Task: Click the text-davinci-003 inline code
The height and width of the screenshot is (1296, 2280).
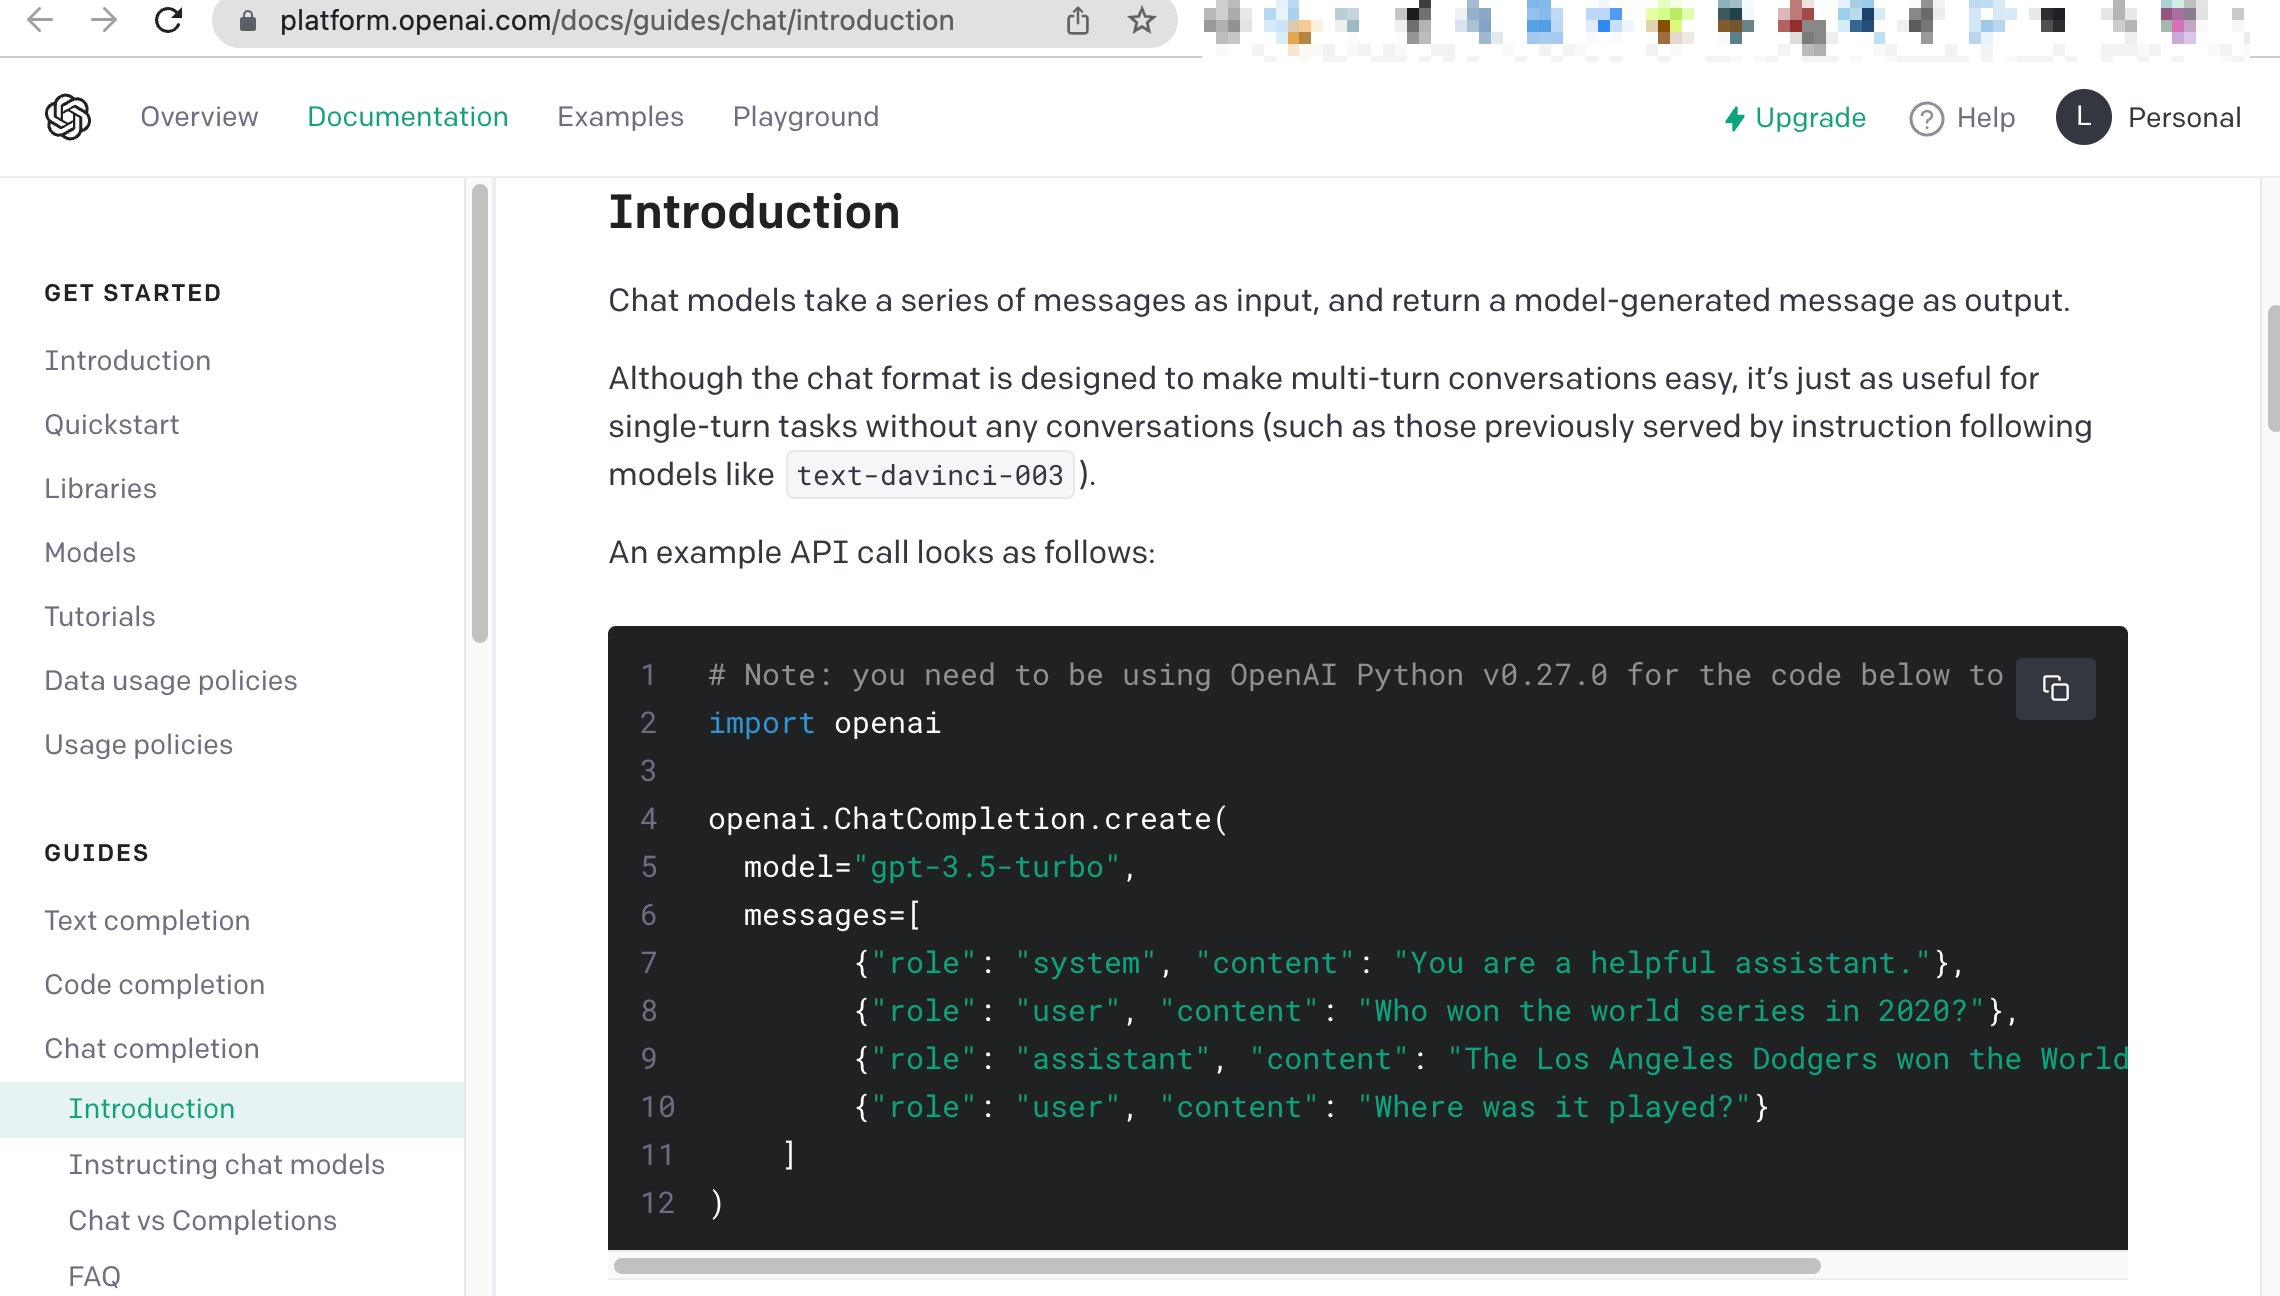Action: click(x=930, y=475)
